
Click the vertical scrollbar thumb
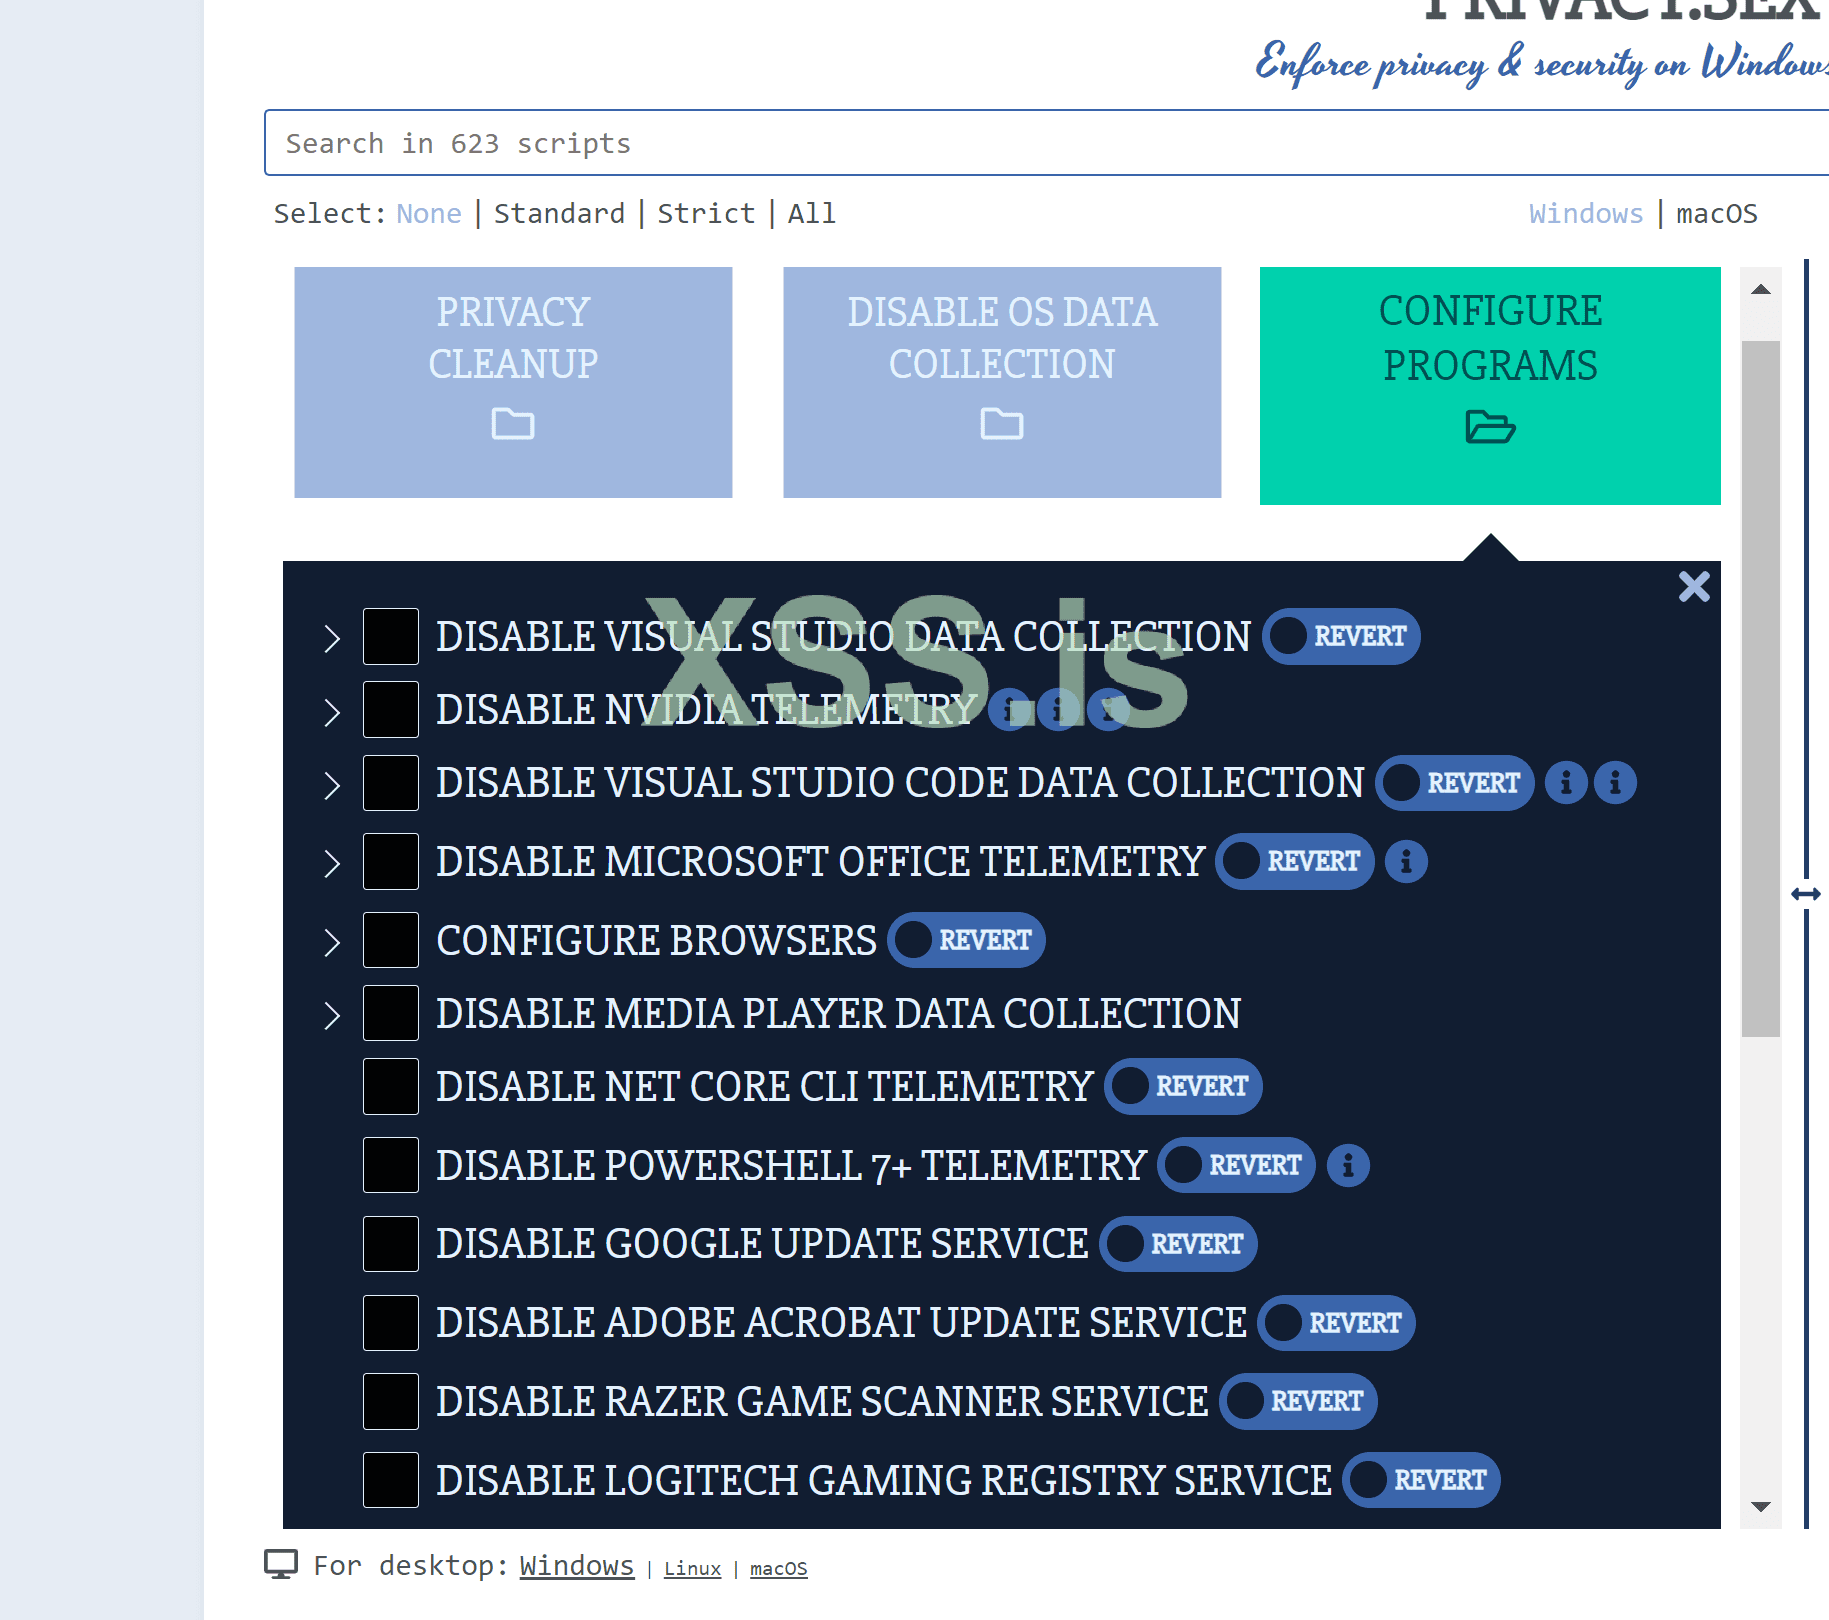(1761, 689)
